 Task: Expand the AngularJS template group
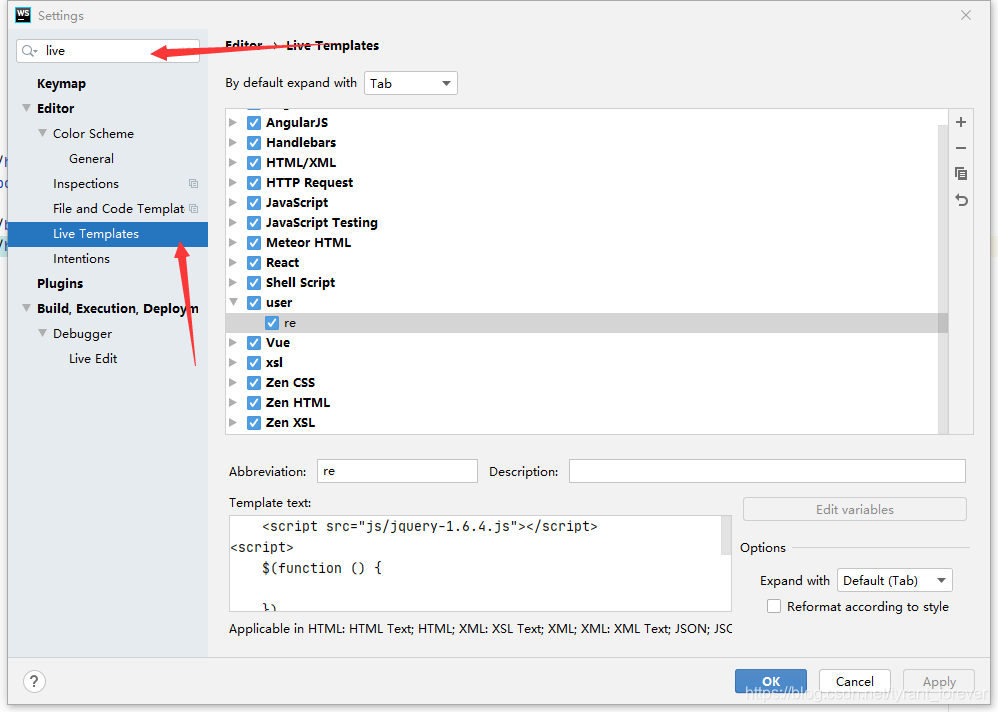[x=233, y=122]
